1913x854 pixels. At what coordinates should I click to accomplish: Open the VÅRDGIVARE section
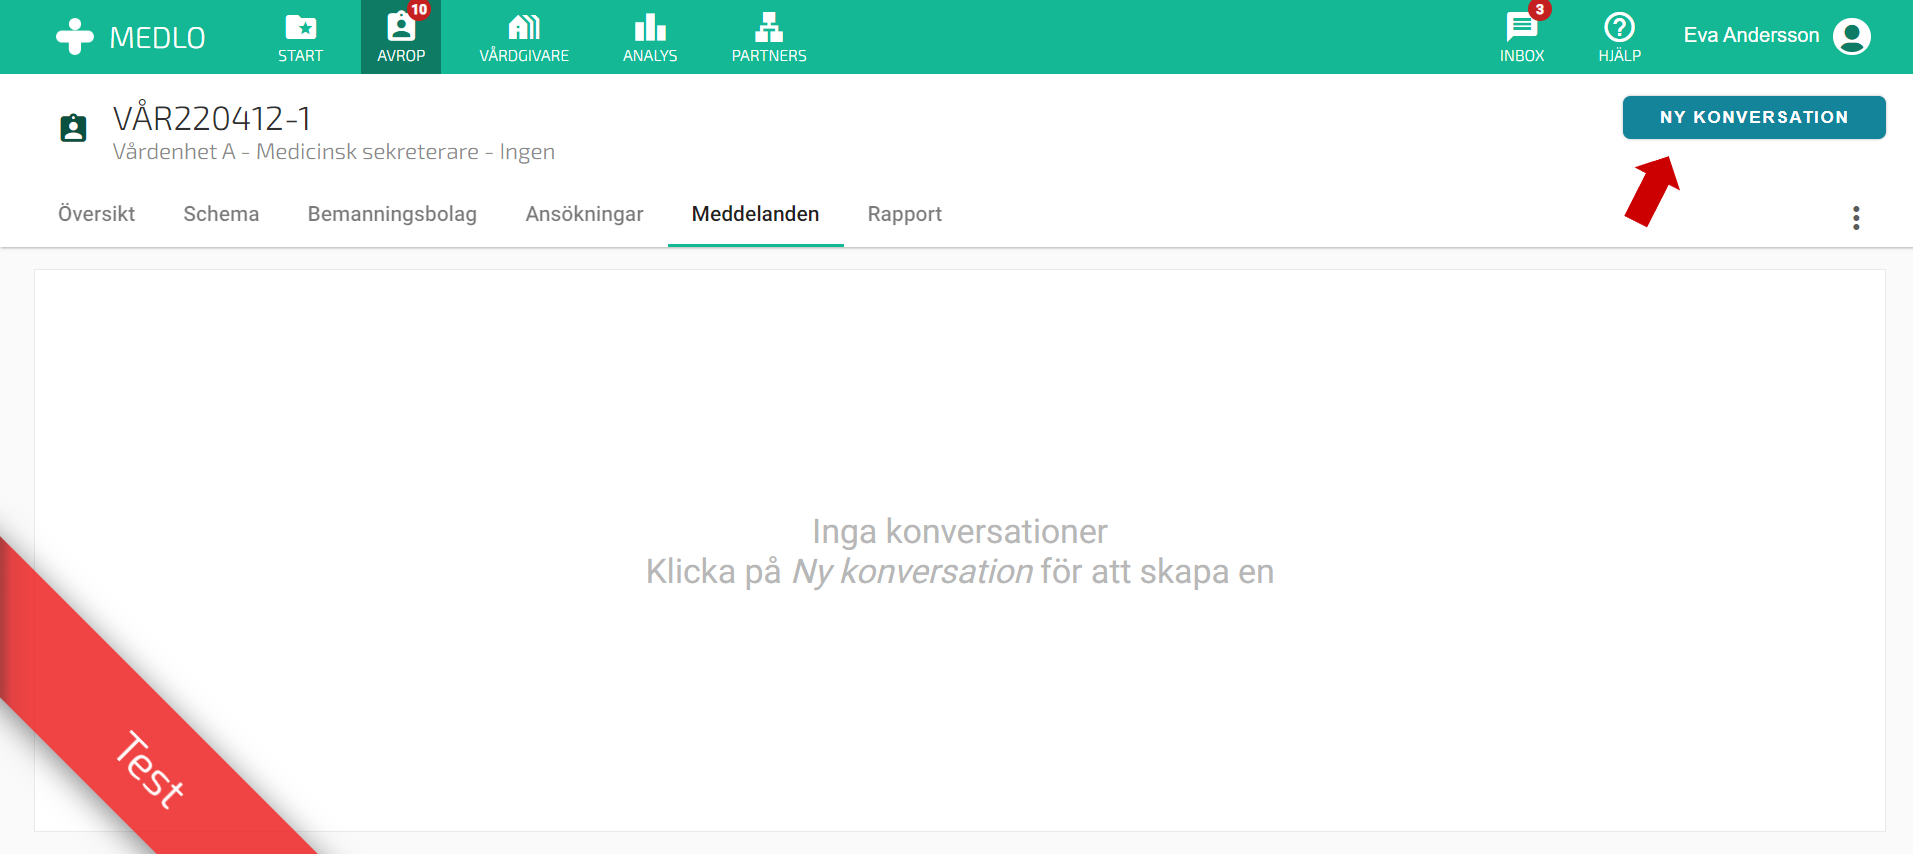[524, 37]
